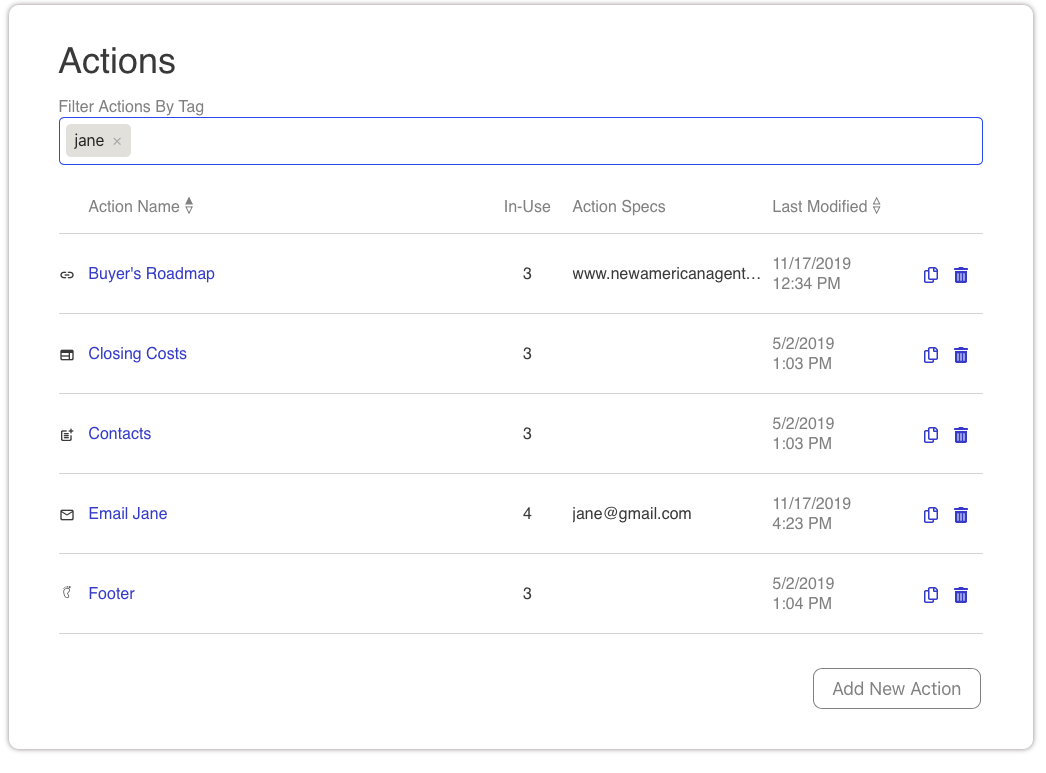This screenshot has width=1046, height=773.
Task: Open the Footer action
Action: (x=111, y=593)
